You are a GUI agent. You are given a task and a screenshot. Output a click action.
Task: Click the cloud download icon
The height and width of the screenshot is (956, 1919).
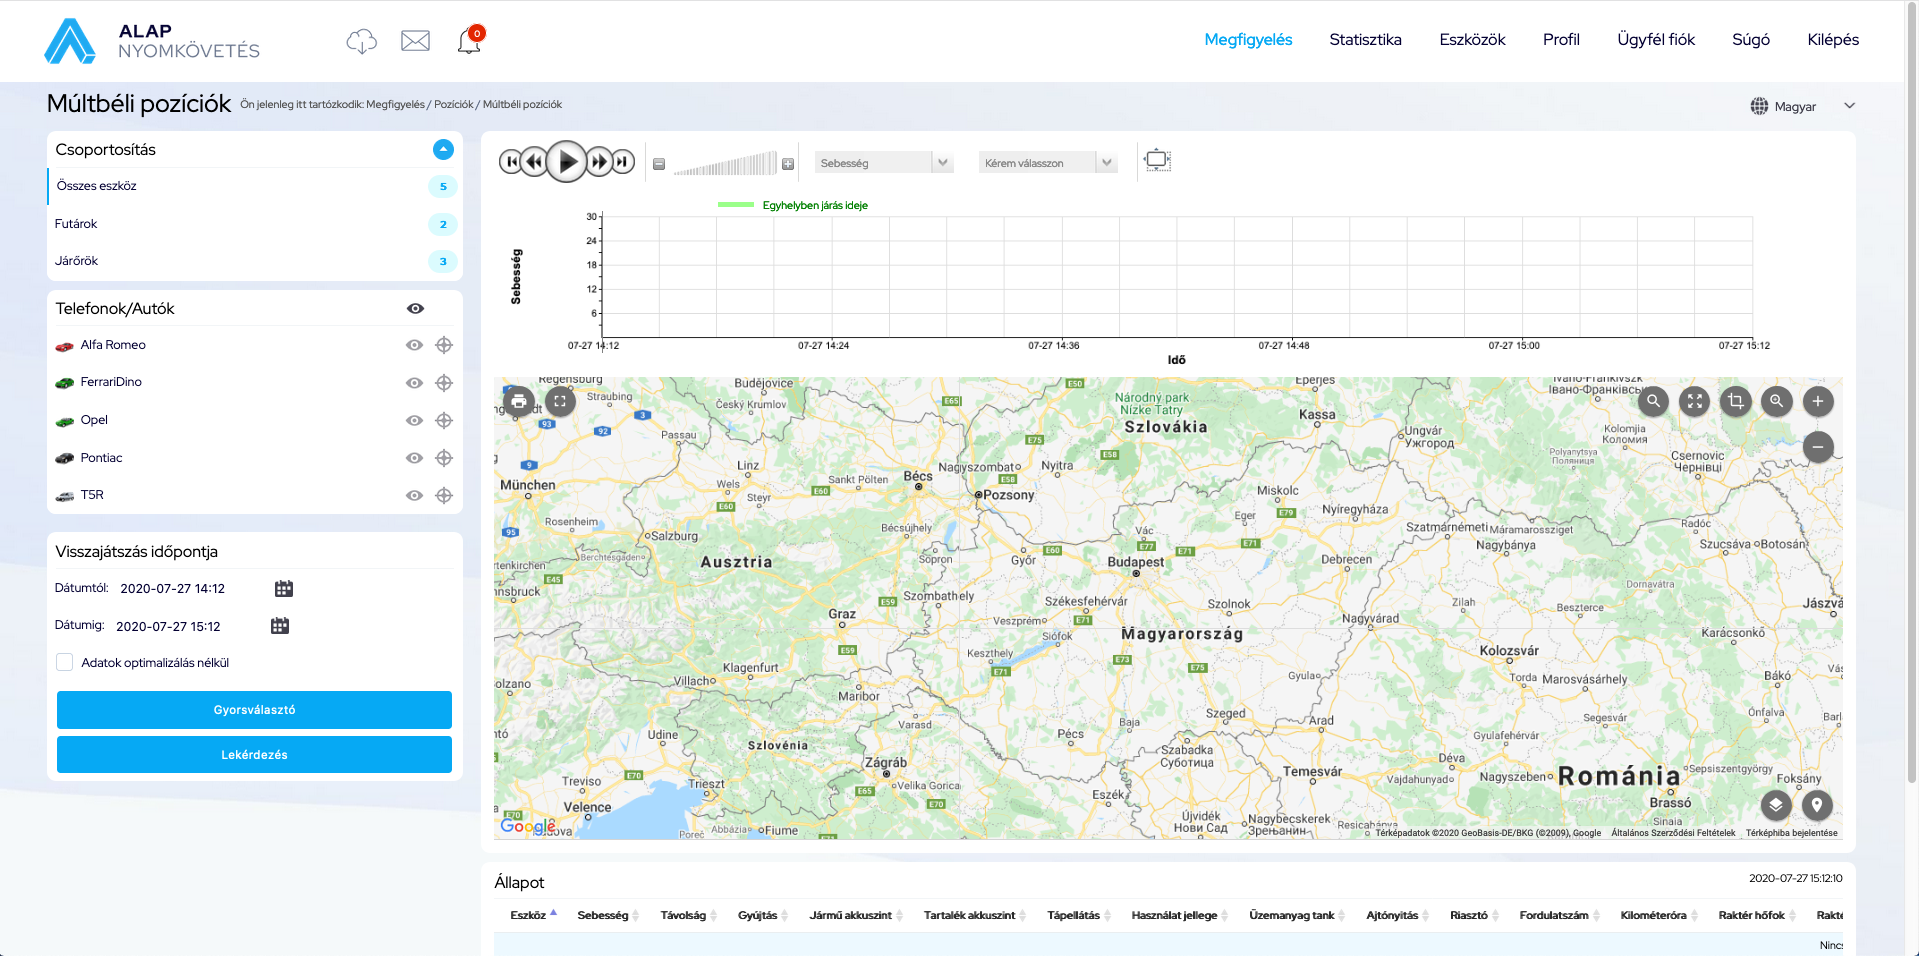[x=361, y=41]
